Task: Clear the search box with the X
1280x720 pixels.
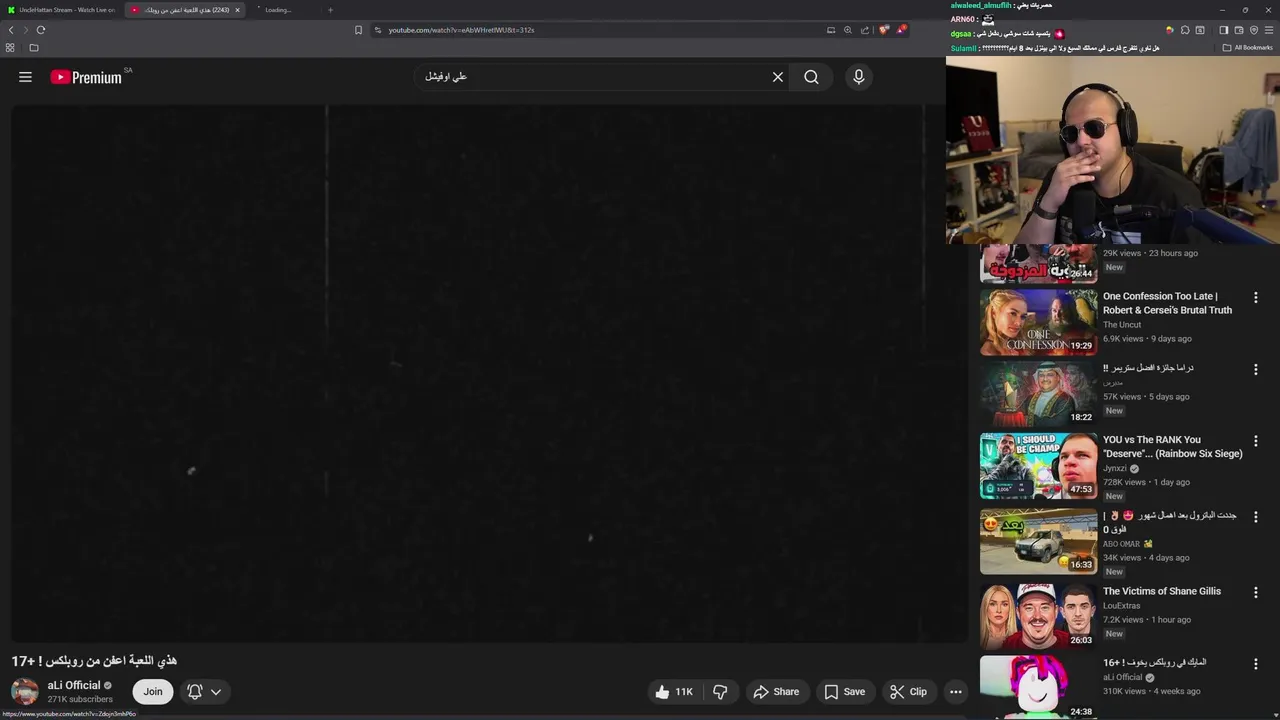Action: [778, 77]
